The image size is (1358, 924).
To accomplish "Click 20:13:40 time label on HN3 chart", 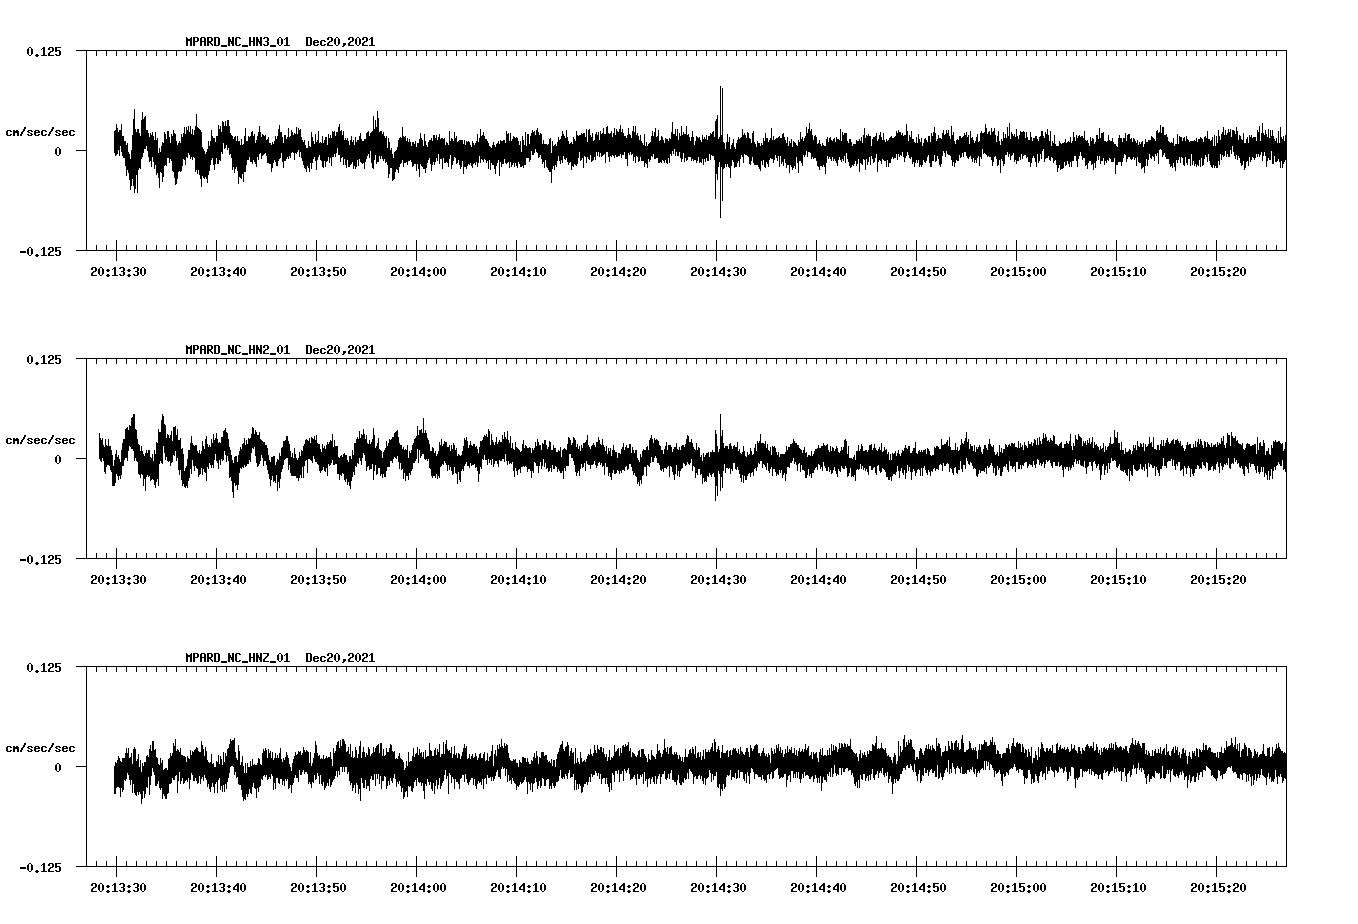I will 218,271.
